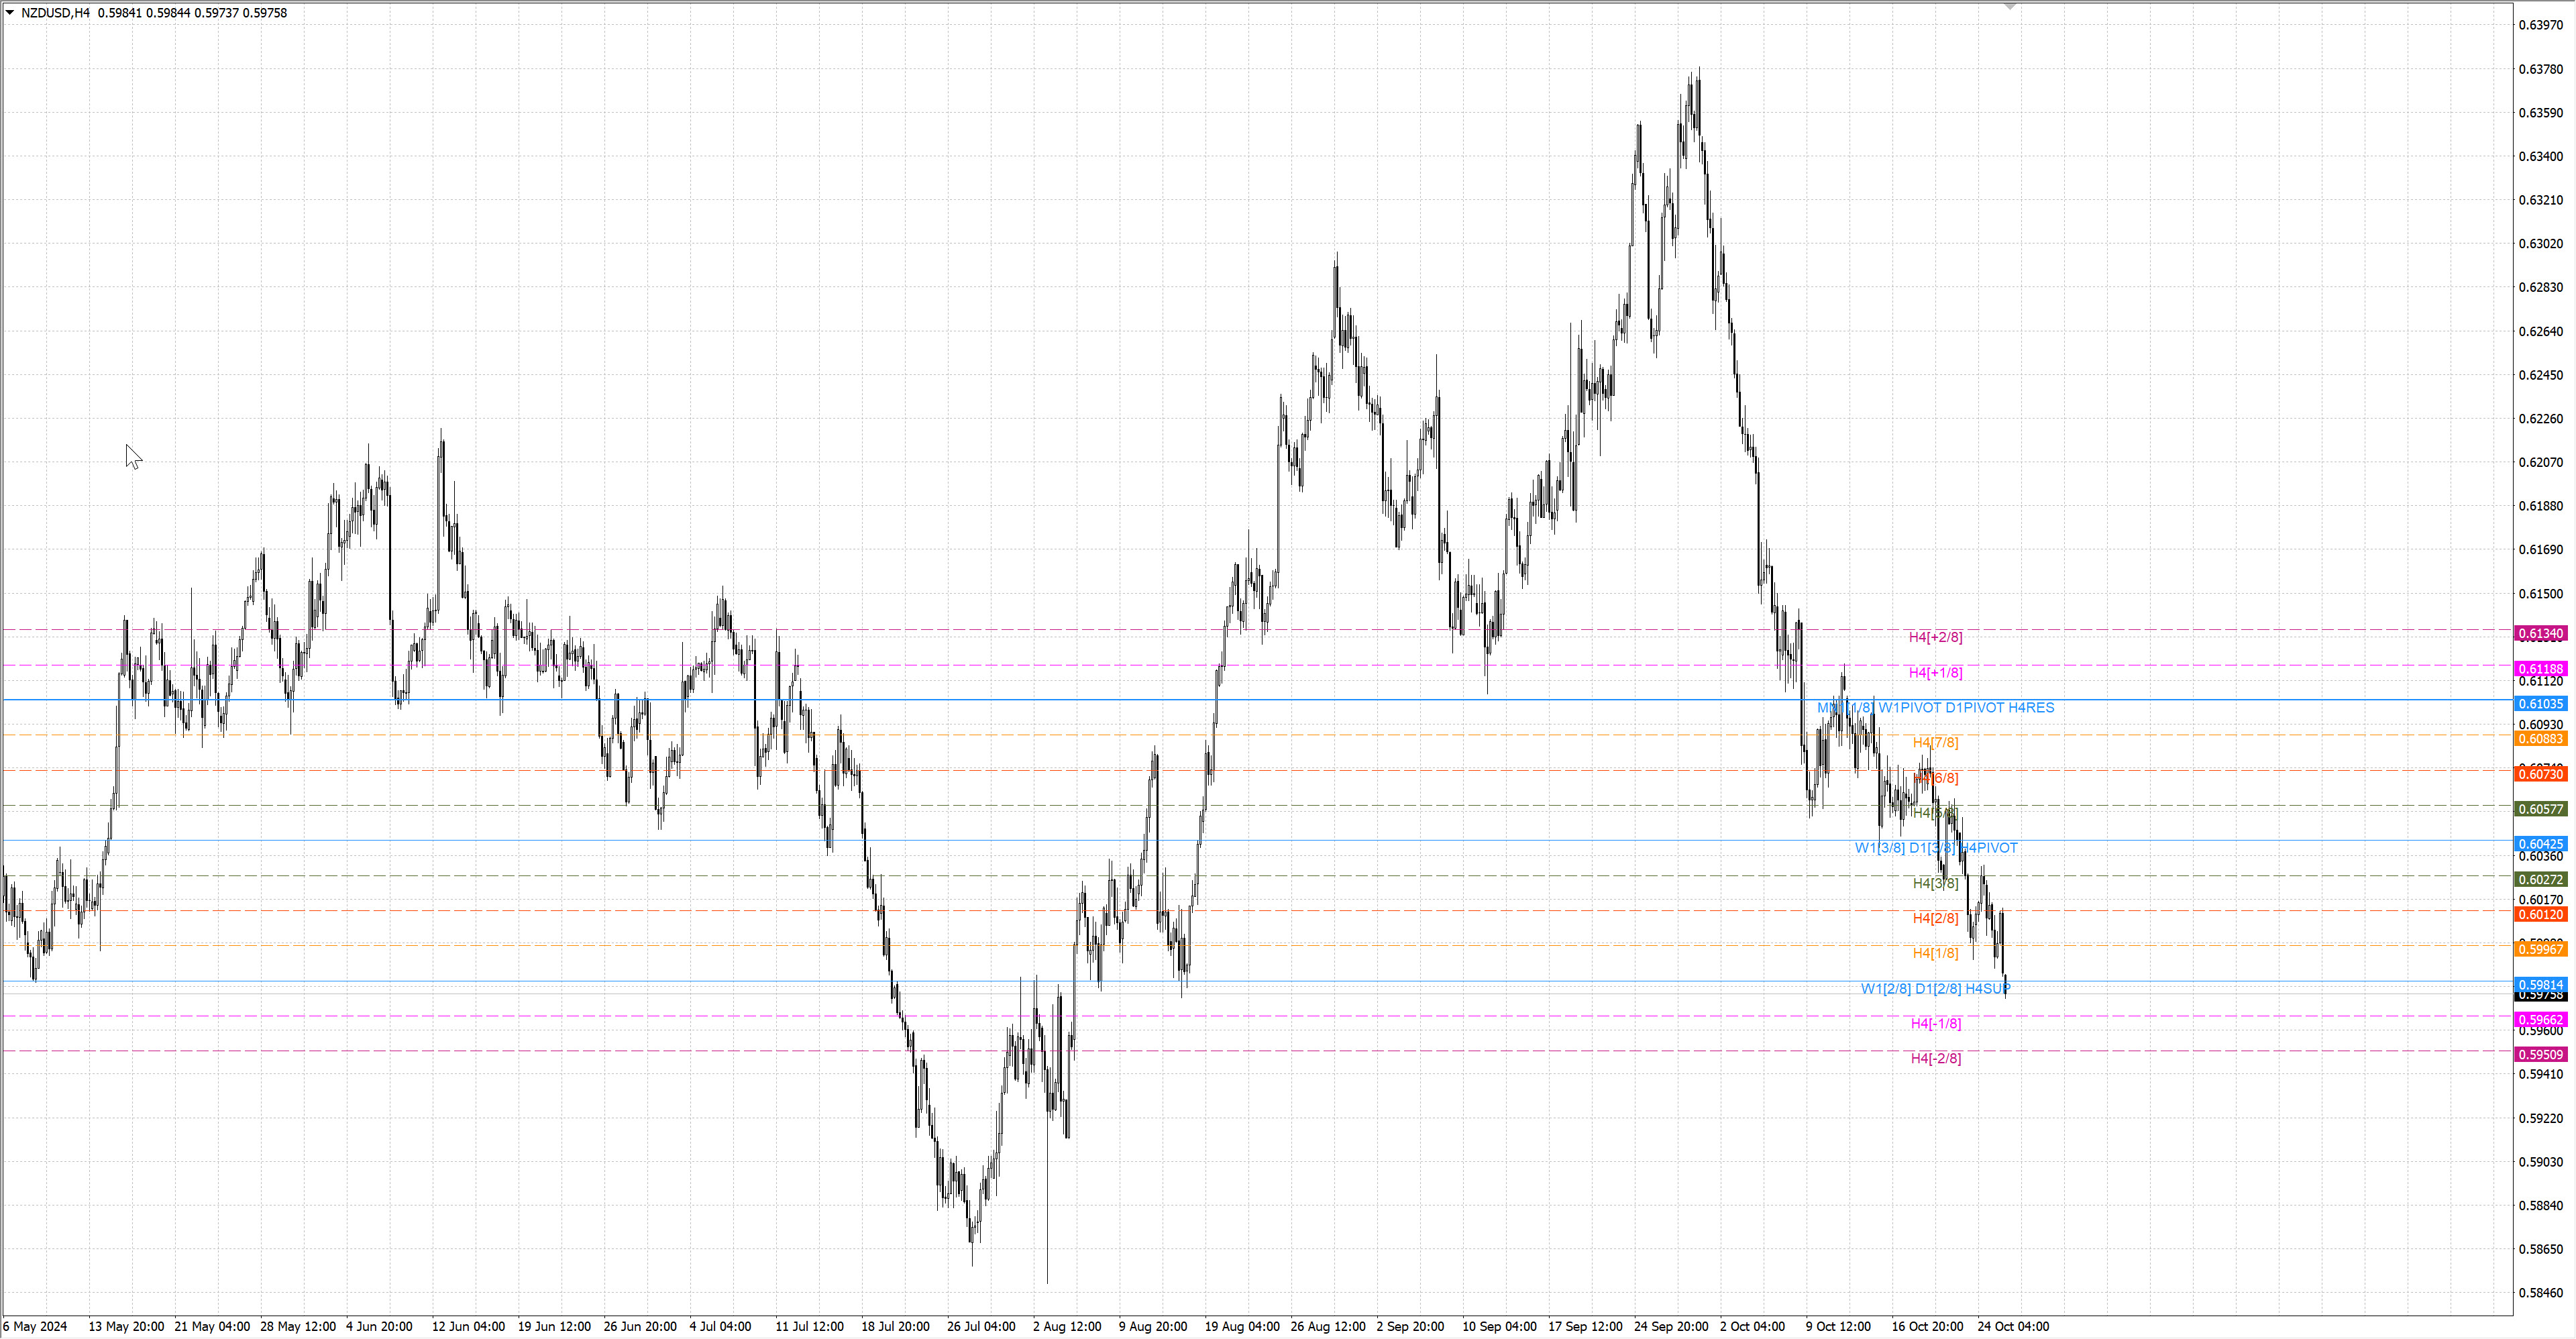
Task: Click the 6 May 2024 date label
Action: (35, 1327)
